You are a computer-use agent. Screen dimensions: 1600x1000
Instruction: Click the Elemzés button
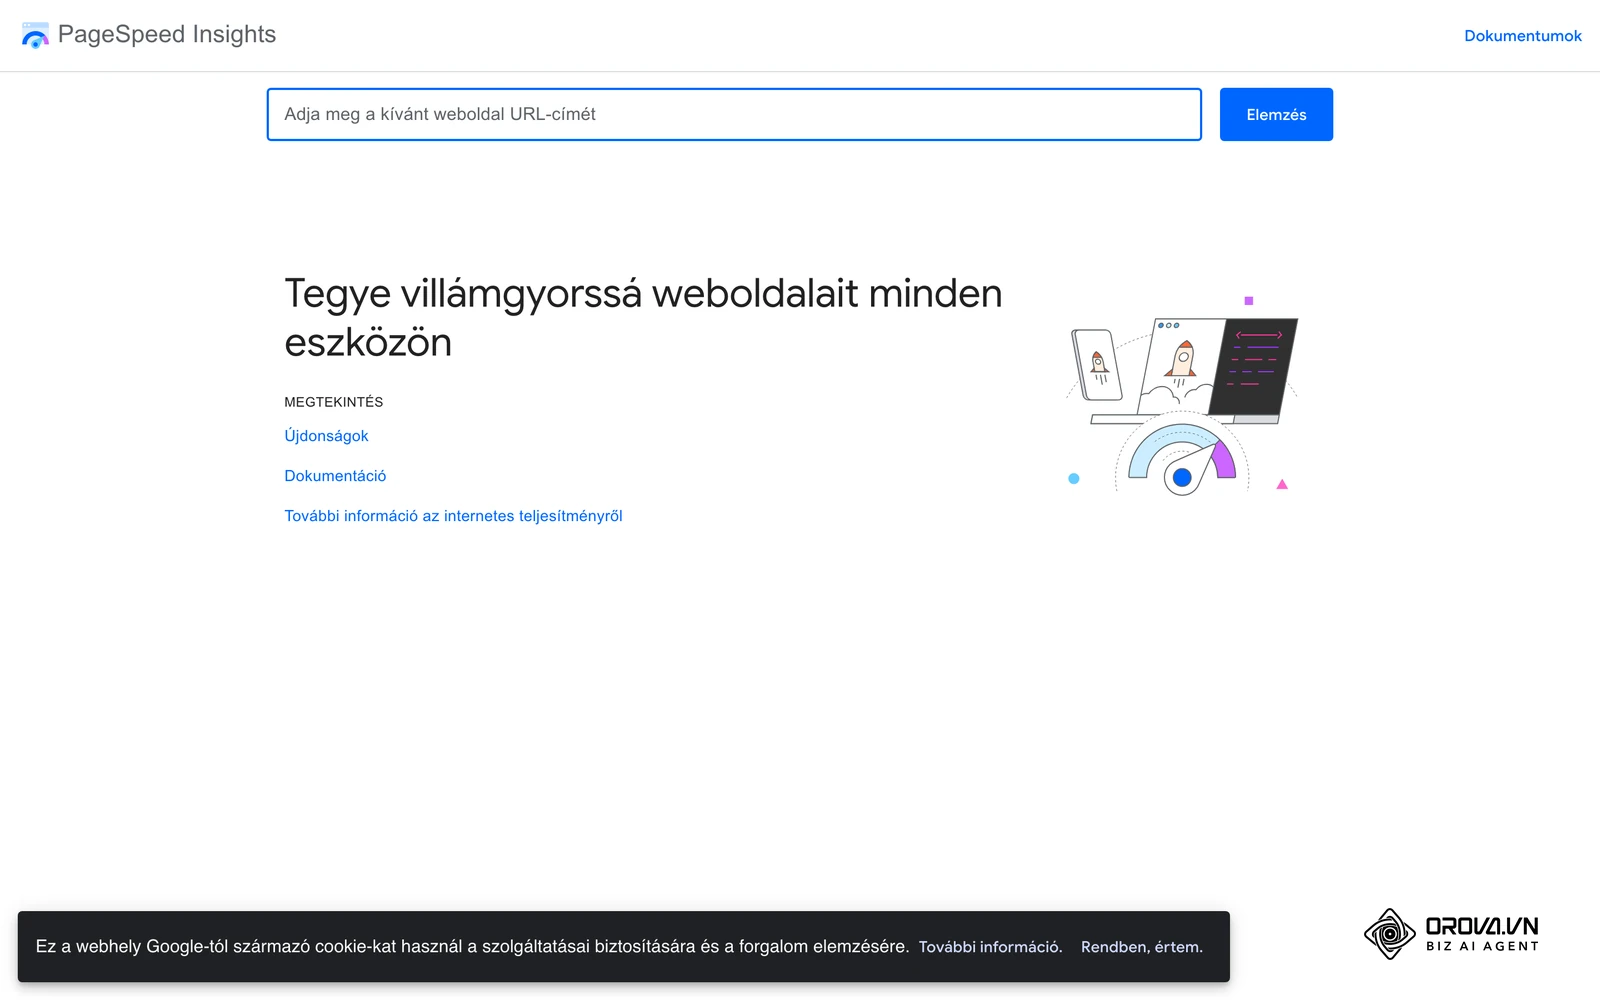click(x=1276, y=114)
